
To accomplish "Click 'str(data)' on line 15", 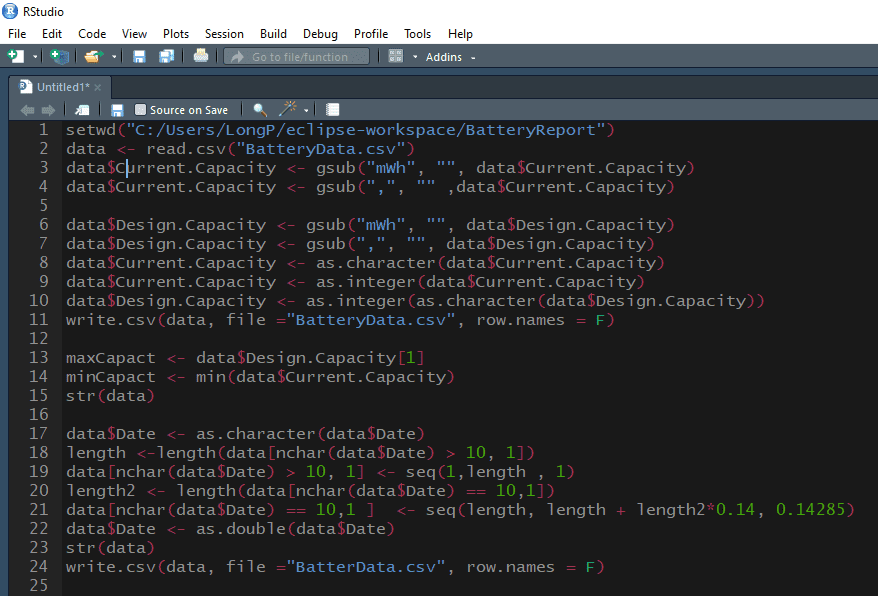I will tap(110, 396).
